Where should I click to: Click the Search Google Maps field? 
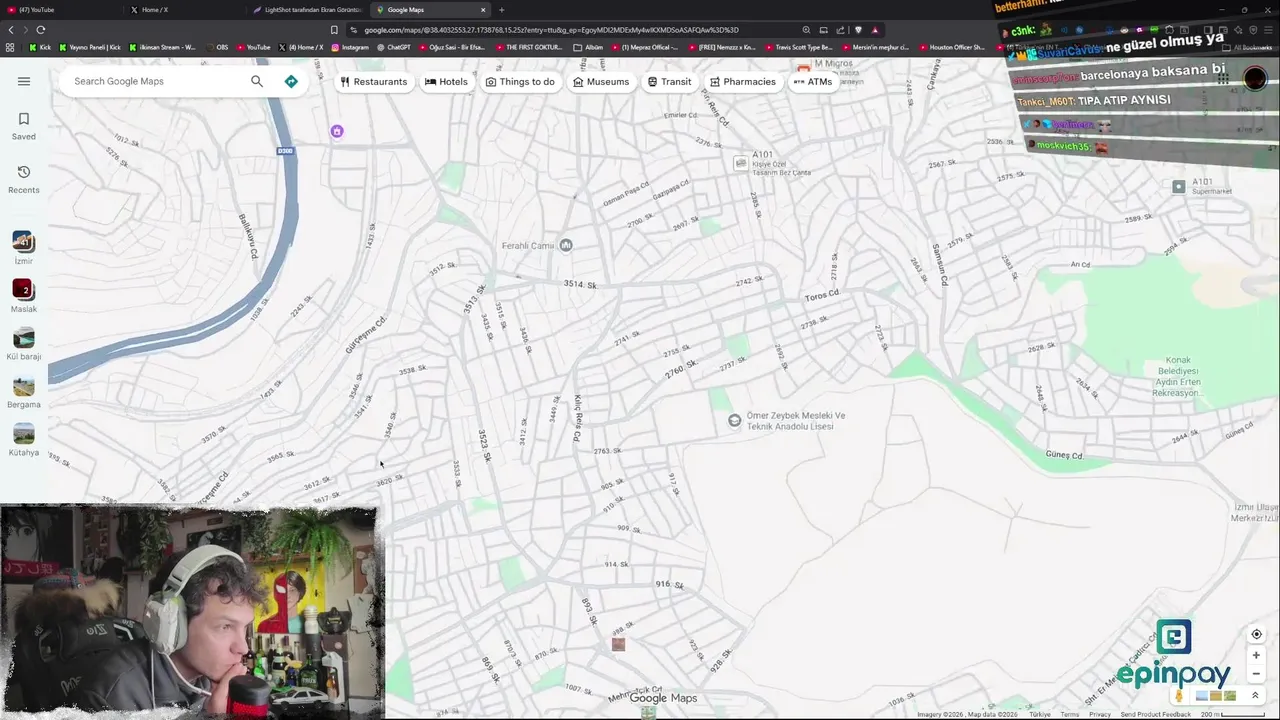click(x=155, y=81)
